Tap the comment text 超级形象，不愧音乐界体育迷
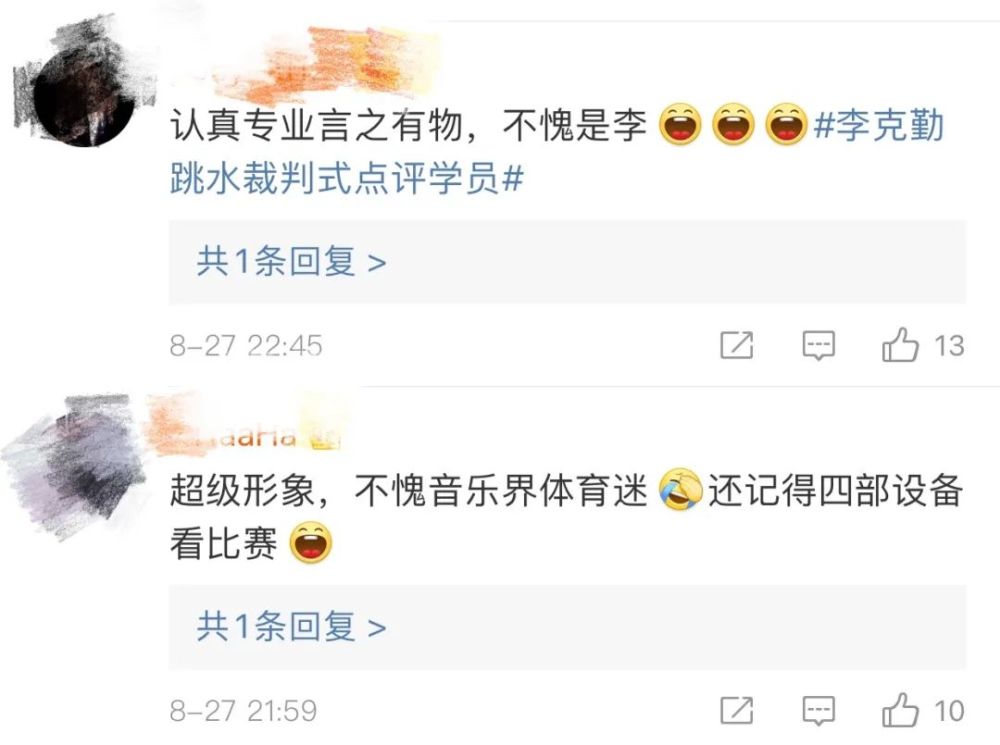1000x745 pixels. pos(408,491)
